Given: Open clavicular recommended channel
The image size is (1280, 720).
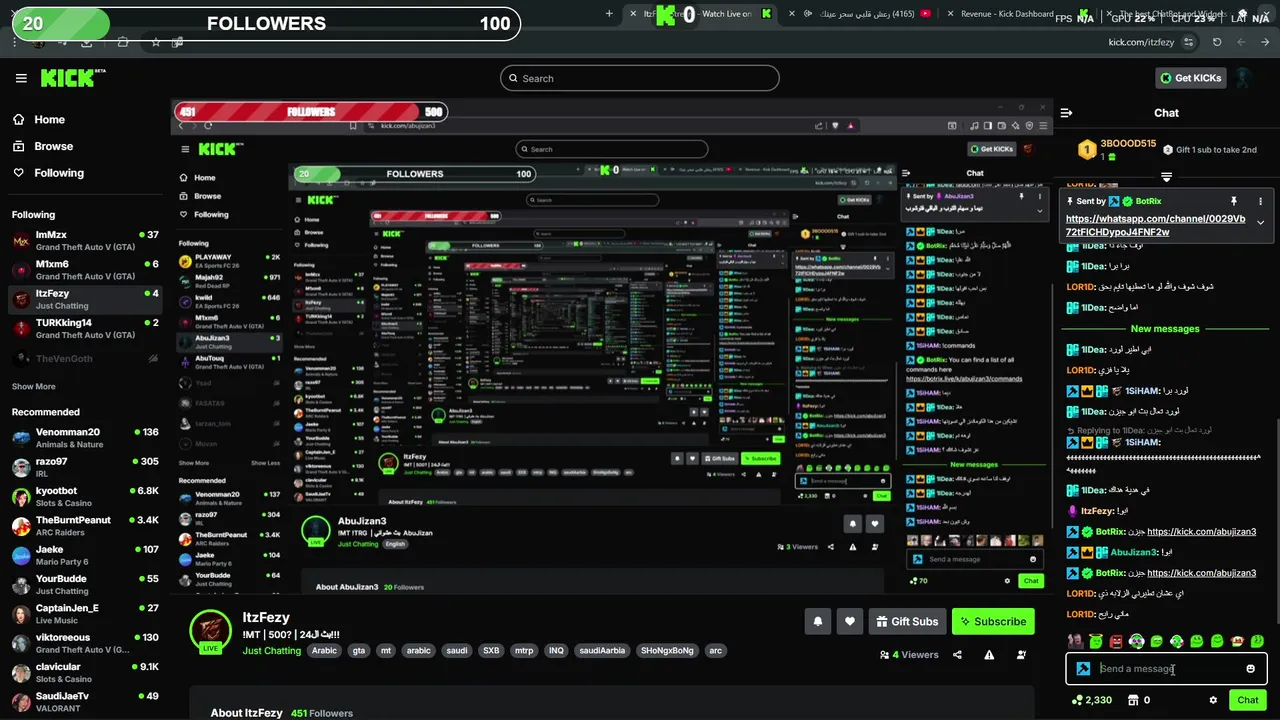Looking at the screenshot, I should click(x=85, y=672).
